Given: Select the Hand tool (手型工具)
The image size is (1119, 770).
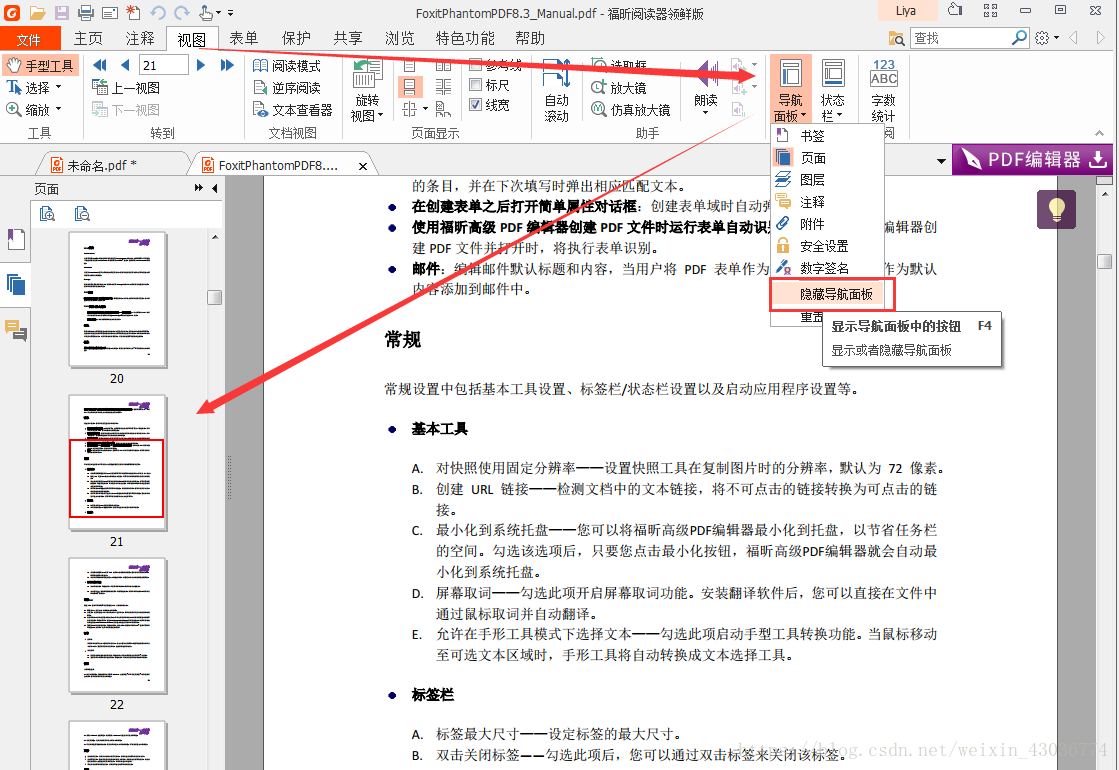Looking at the screenshot, I should coord(40,66).
